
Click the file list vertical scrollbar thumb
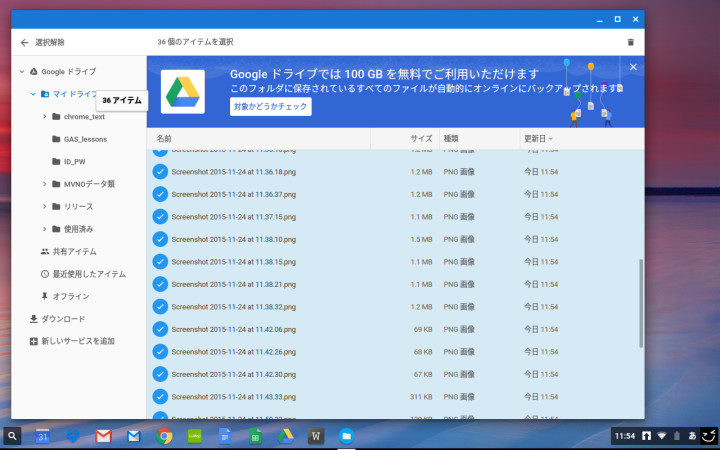pyautogui.click(x=641, y=303)
